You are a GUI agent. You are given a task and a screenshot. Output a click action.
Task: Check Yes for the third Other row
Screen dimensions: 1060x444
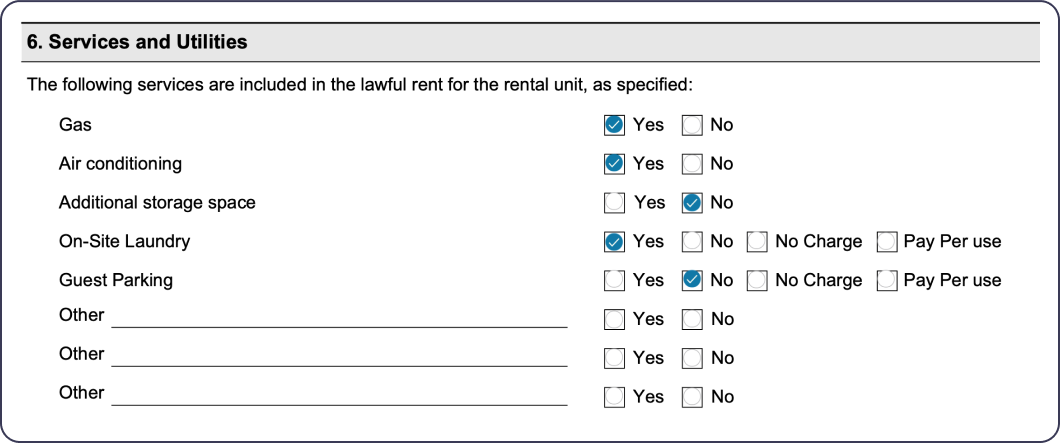pyautogui.click(x=614, y=397)
